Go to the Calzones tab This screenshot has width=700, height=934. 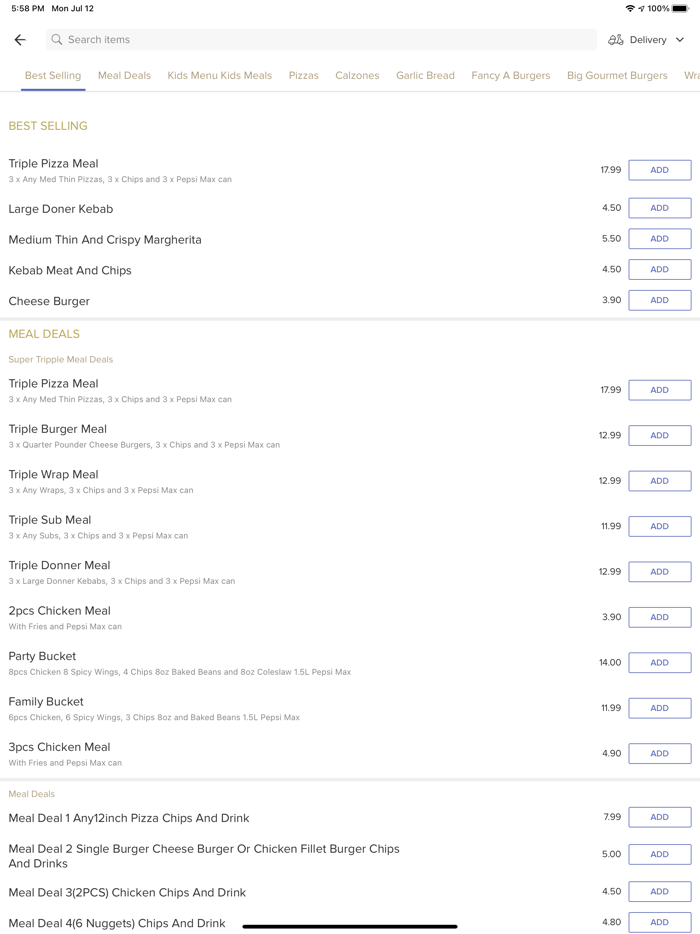(x=357, y=75)
